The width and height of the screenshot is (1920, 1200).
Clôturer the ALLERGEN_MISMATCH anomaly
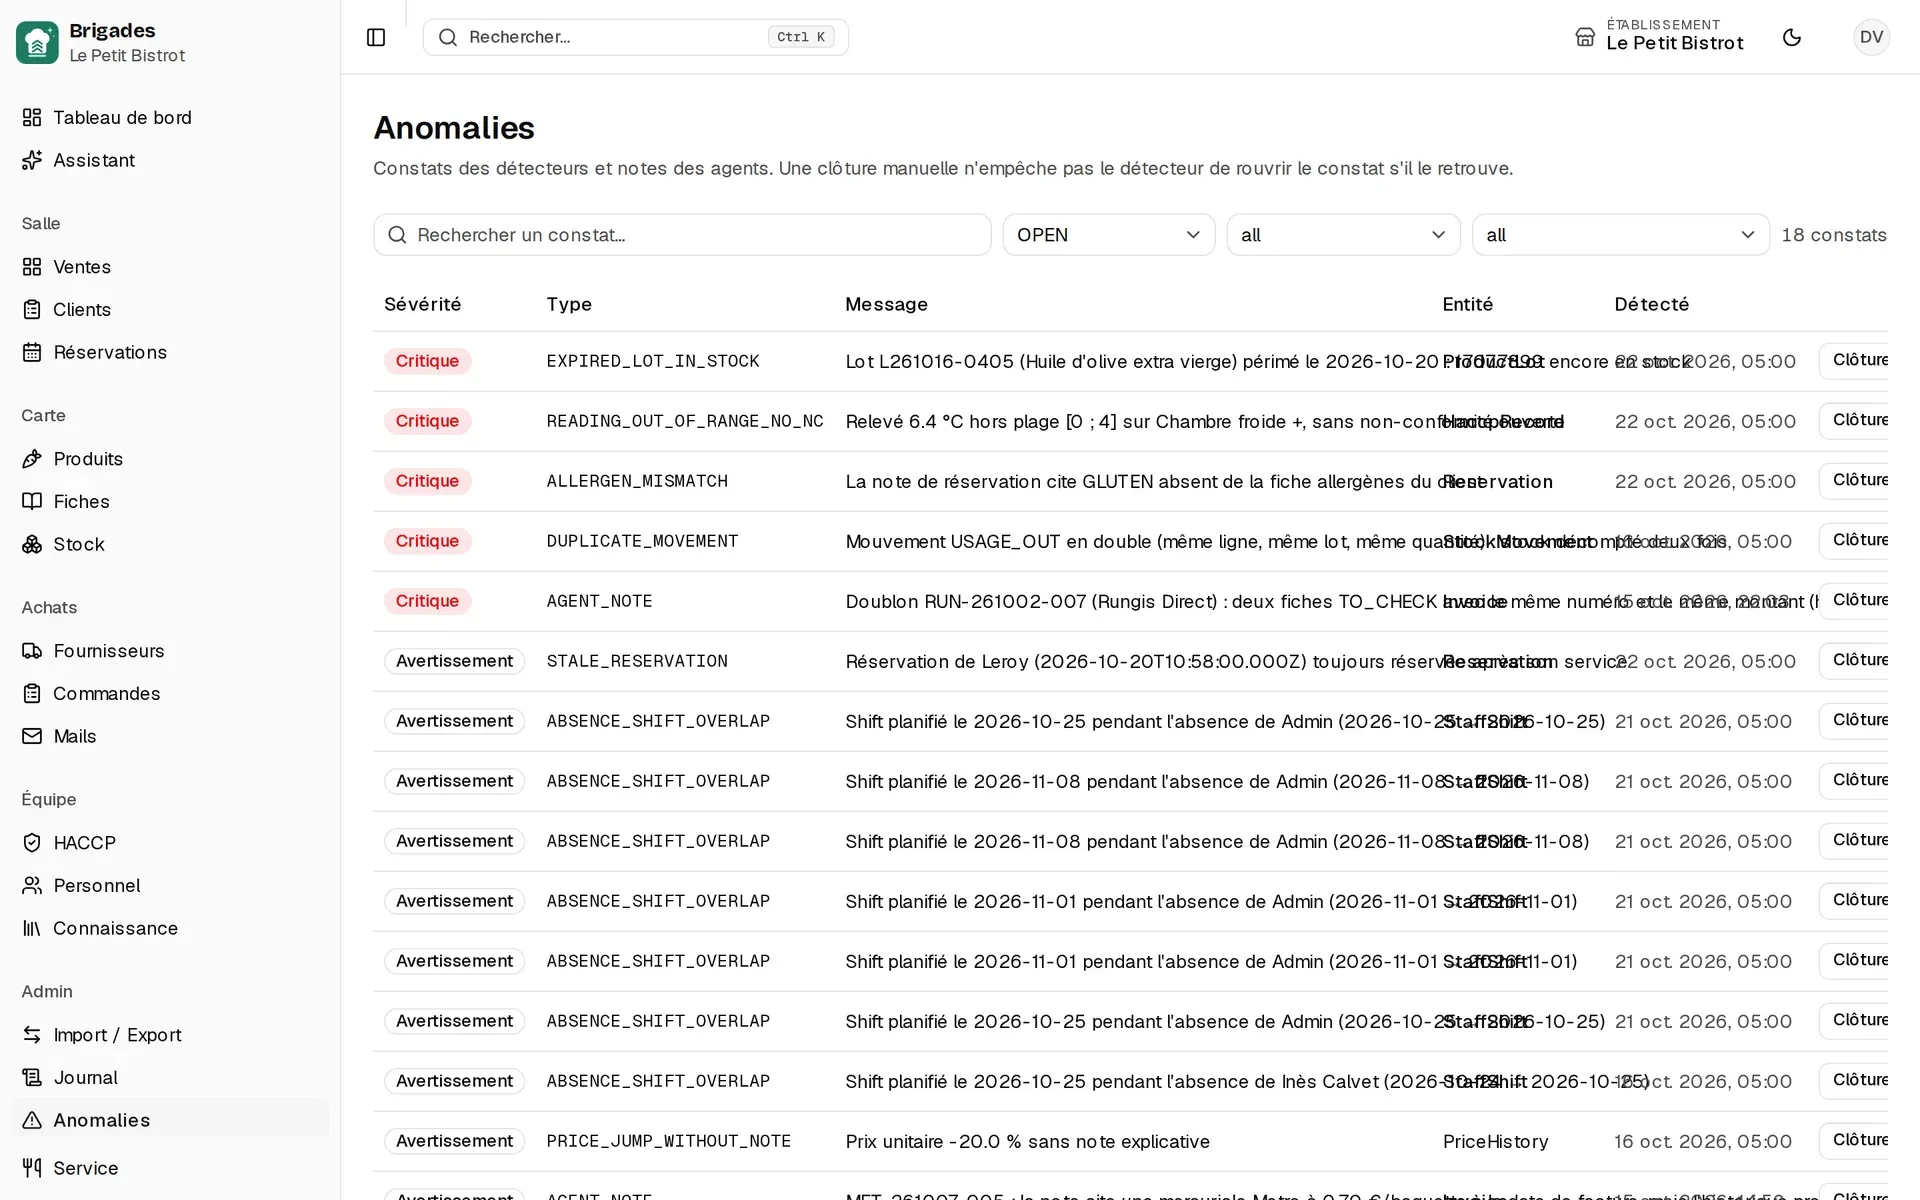point(1854,481)
